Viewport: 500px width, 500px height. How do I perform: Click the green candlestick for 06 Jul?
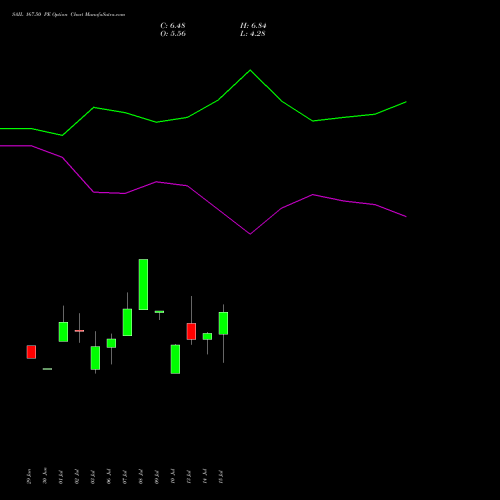[111, 343]
